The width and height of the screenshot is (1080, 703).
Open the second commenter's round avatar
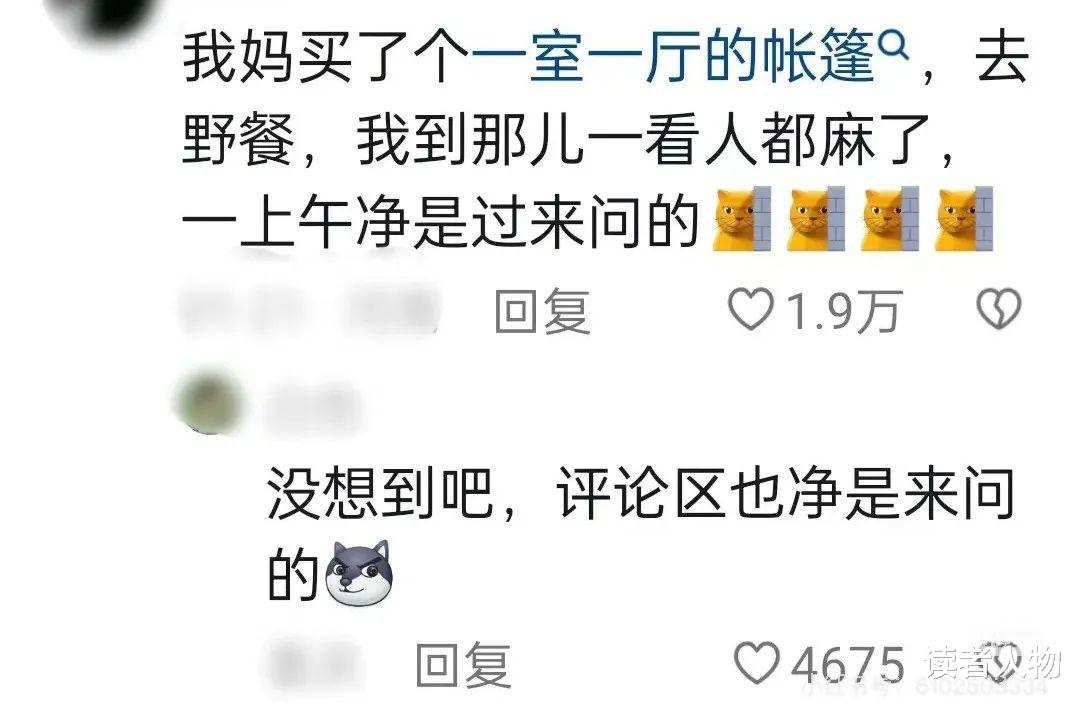[x=210, y=403]
